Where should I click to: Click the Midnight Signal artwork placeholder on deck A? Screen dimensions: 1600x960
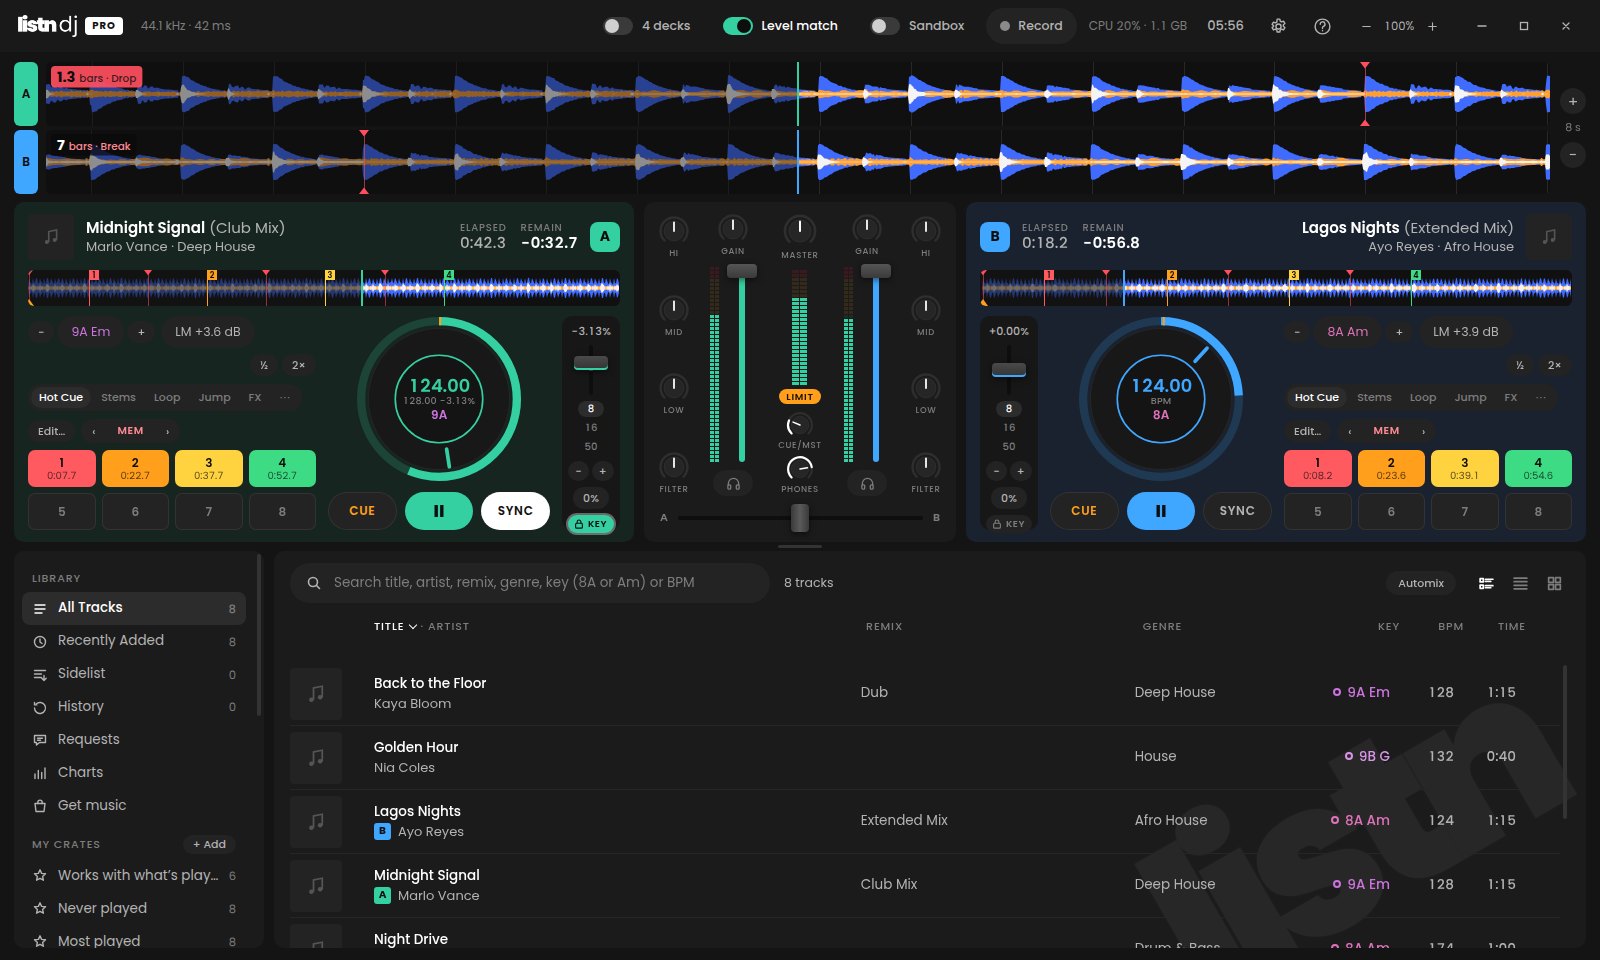(x=51, y=237)
